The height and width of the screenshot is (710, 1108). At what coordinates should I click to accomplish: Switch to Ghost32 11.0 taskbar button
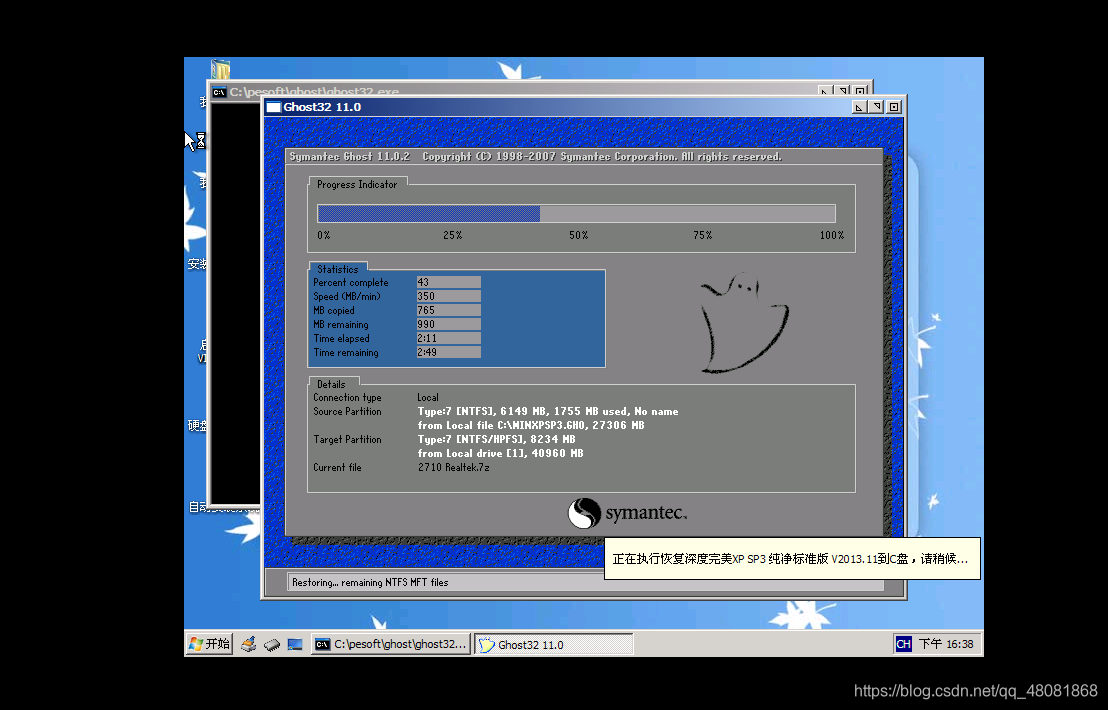(x=553, y=644)
